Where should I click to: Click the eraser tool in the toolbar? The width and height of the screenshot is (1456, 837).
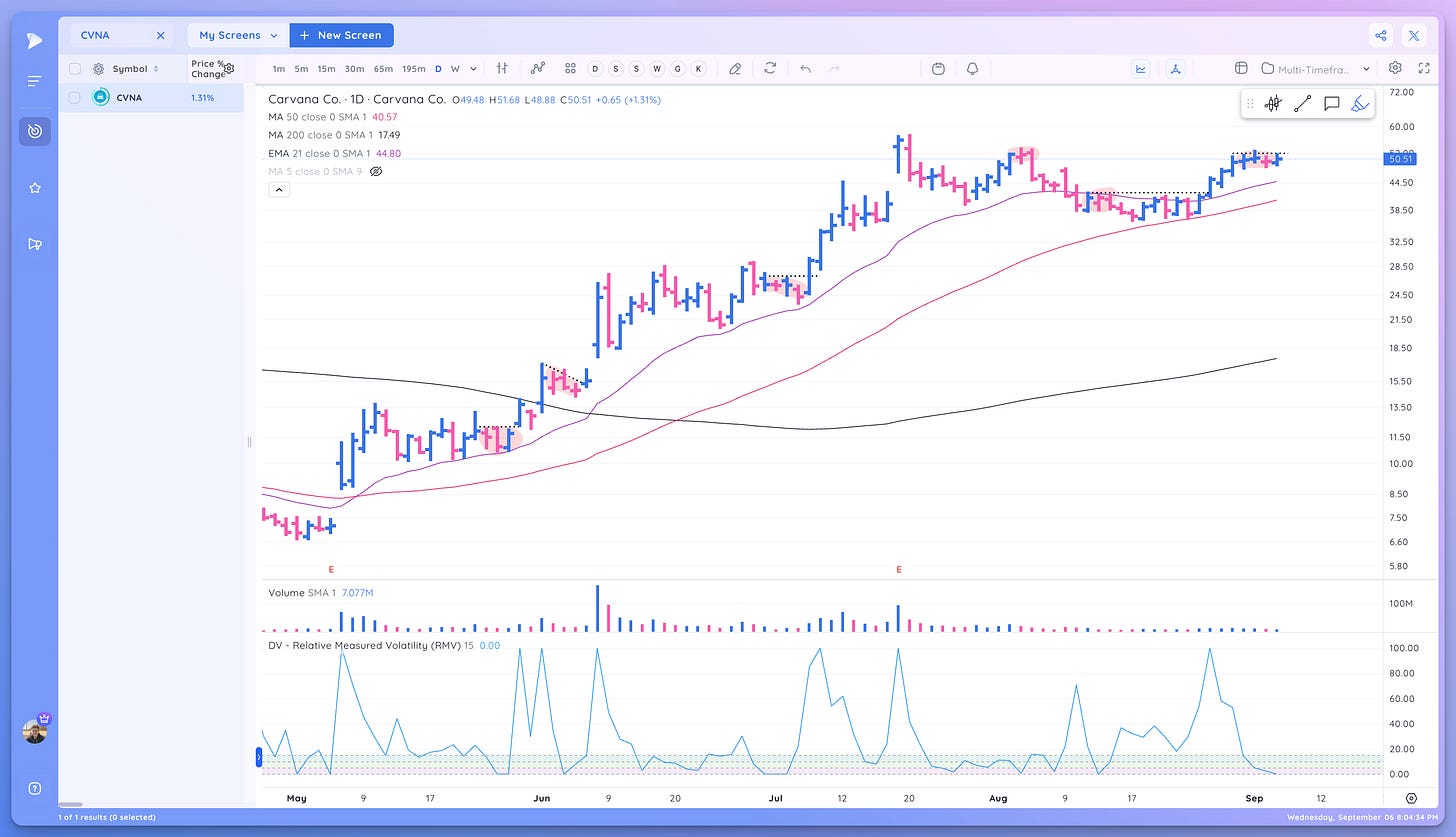tap(735, 68)
